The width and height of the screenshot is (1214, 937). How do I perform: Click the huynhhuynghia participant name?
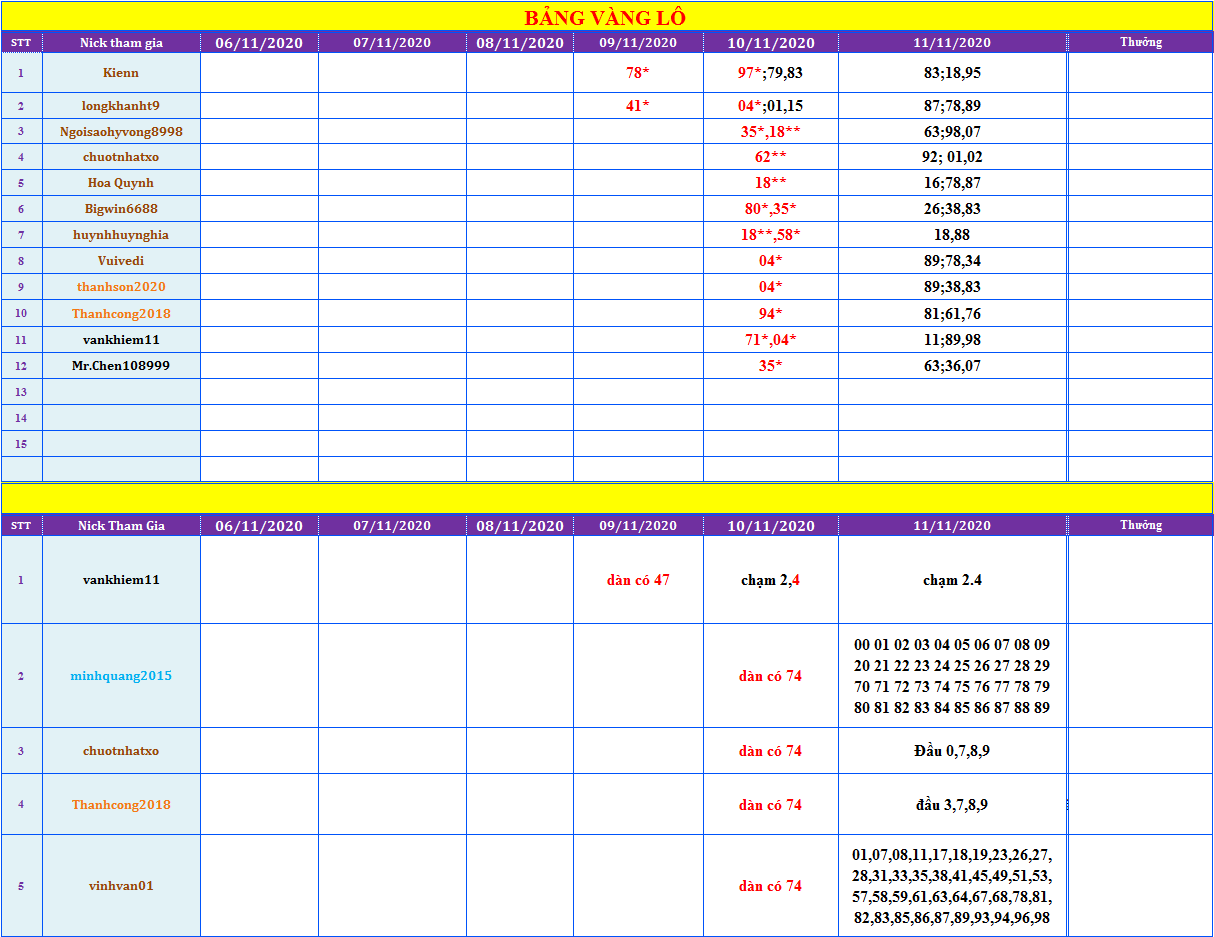coord(121,235)
